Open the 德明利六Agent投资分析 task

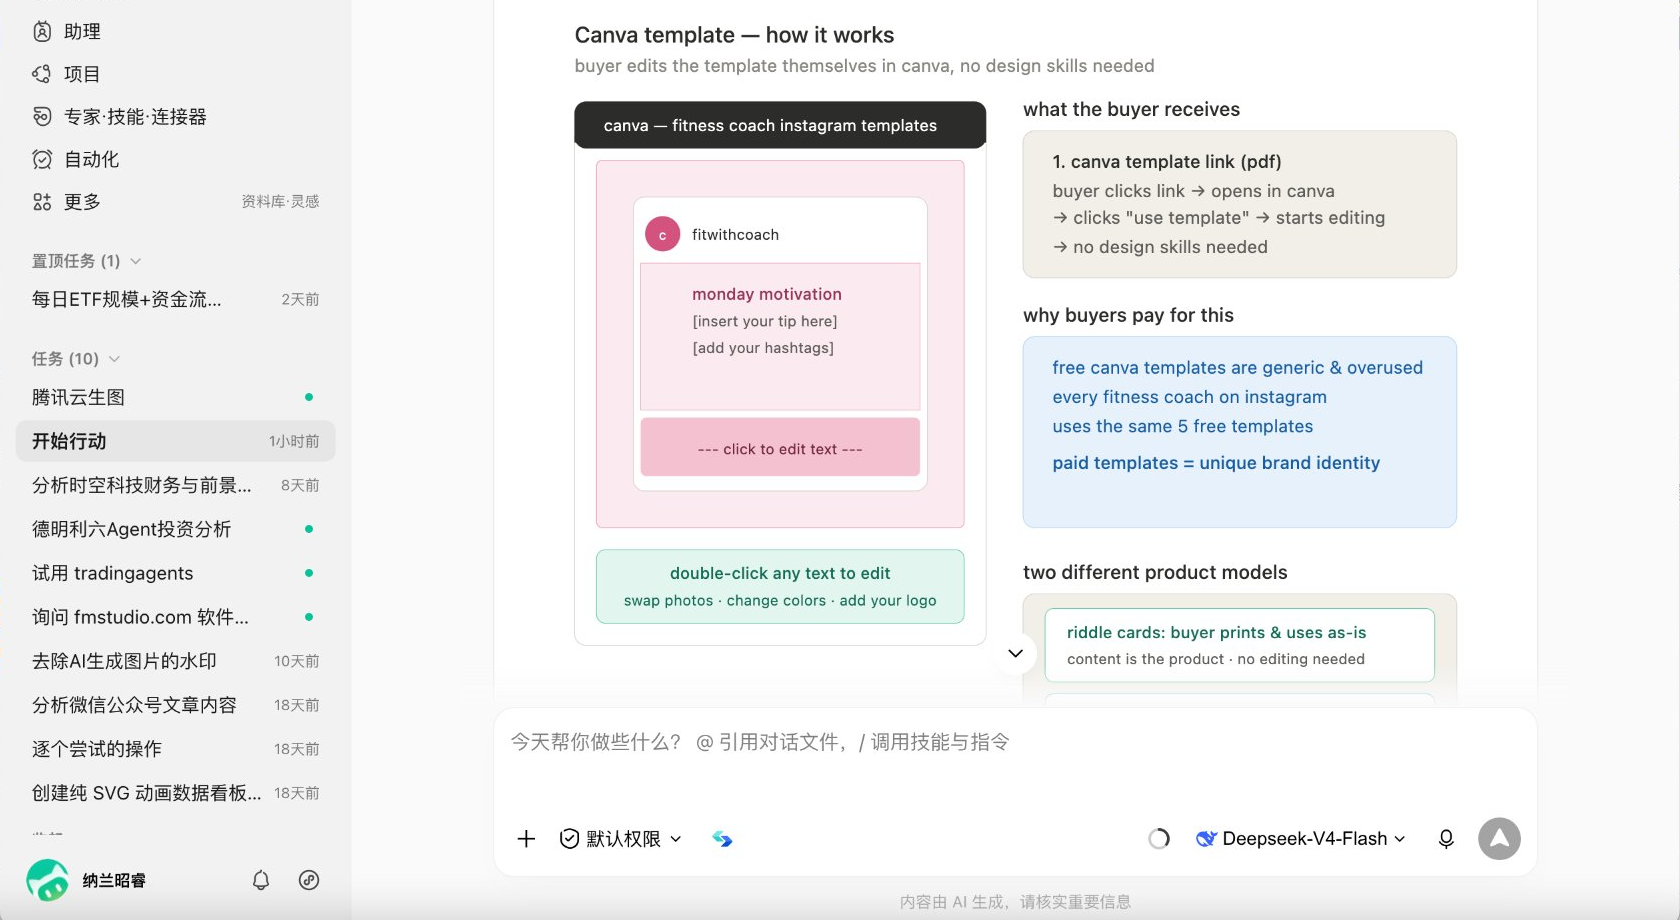[x=175, y=529]
